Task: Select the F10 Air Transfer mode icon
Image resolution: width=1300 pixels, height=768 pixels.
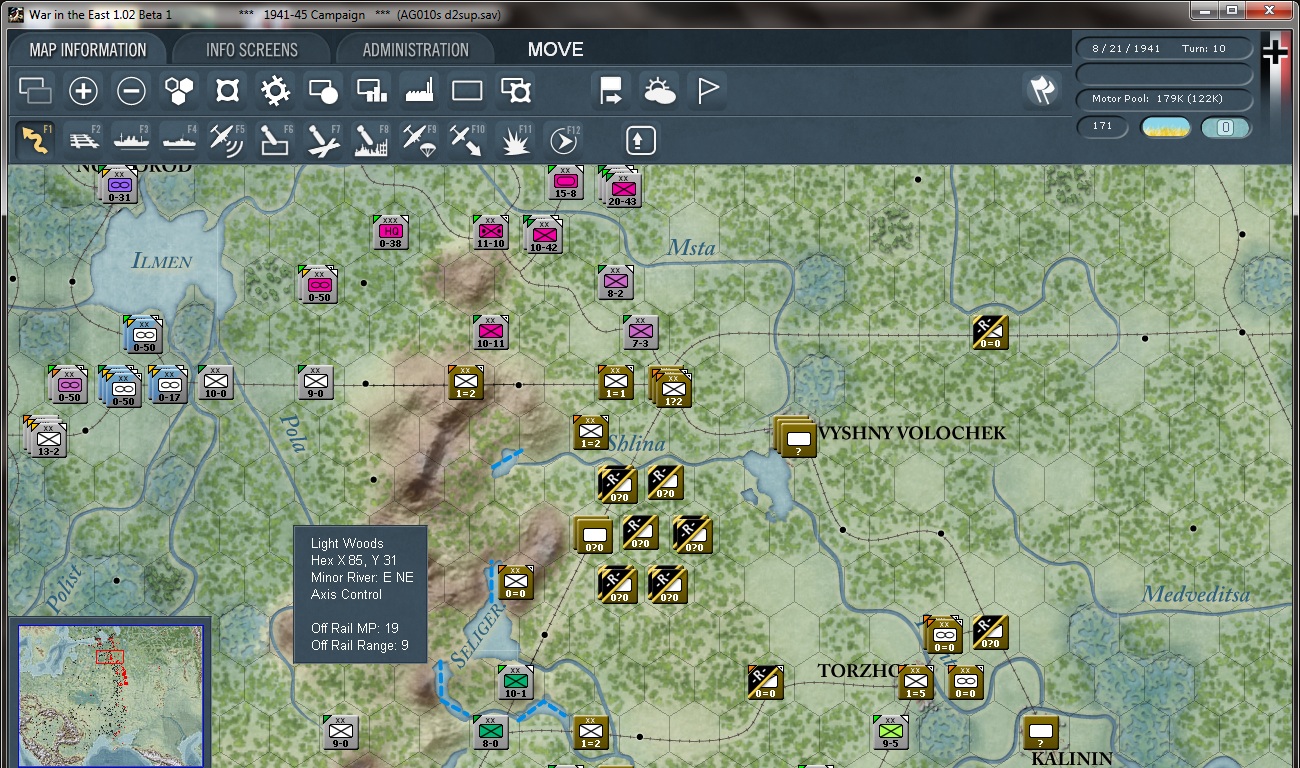Action: 467,139
